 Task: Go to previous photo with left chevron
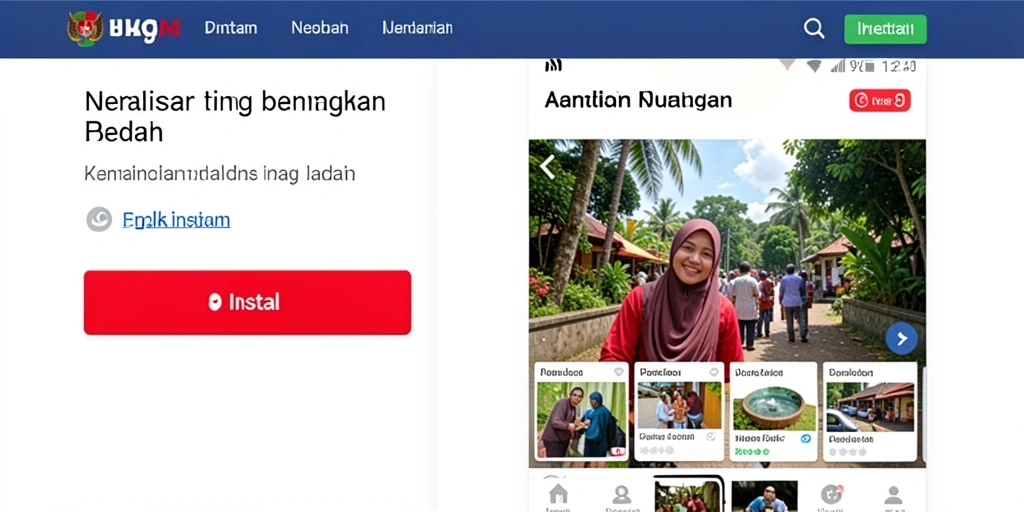547,167
